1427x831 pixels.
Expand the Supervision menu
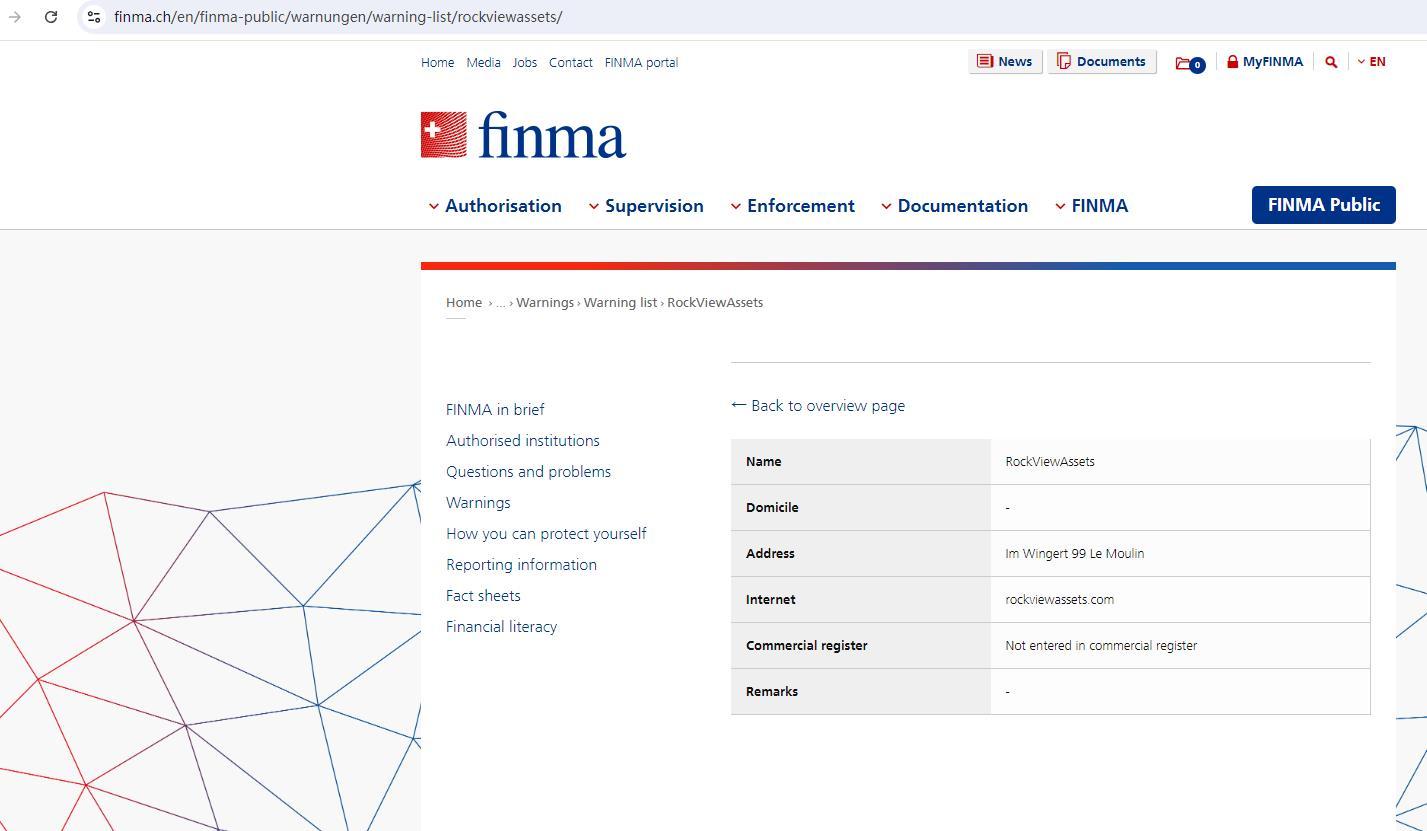point(646,206)
